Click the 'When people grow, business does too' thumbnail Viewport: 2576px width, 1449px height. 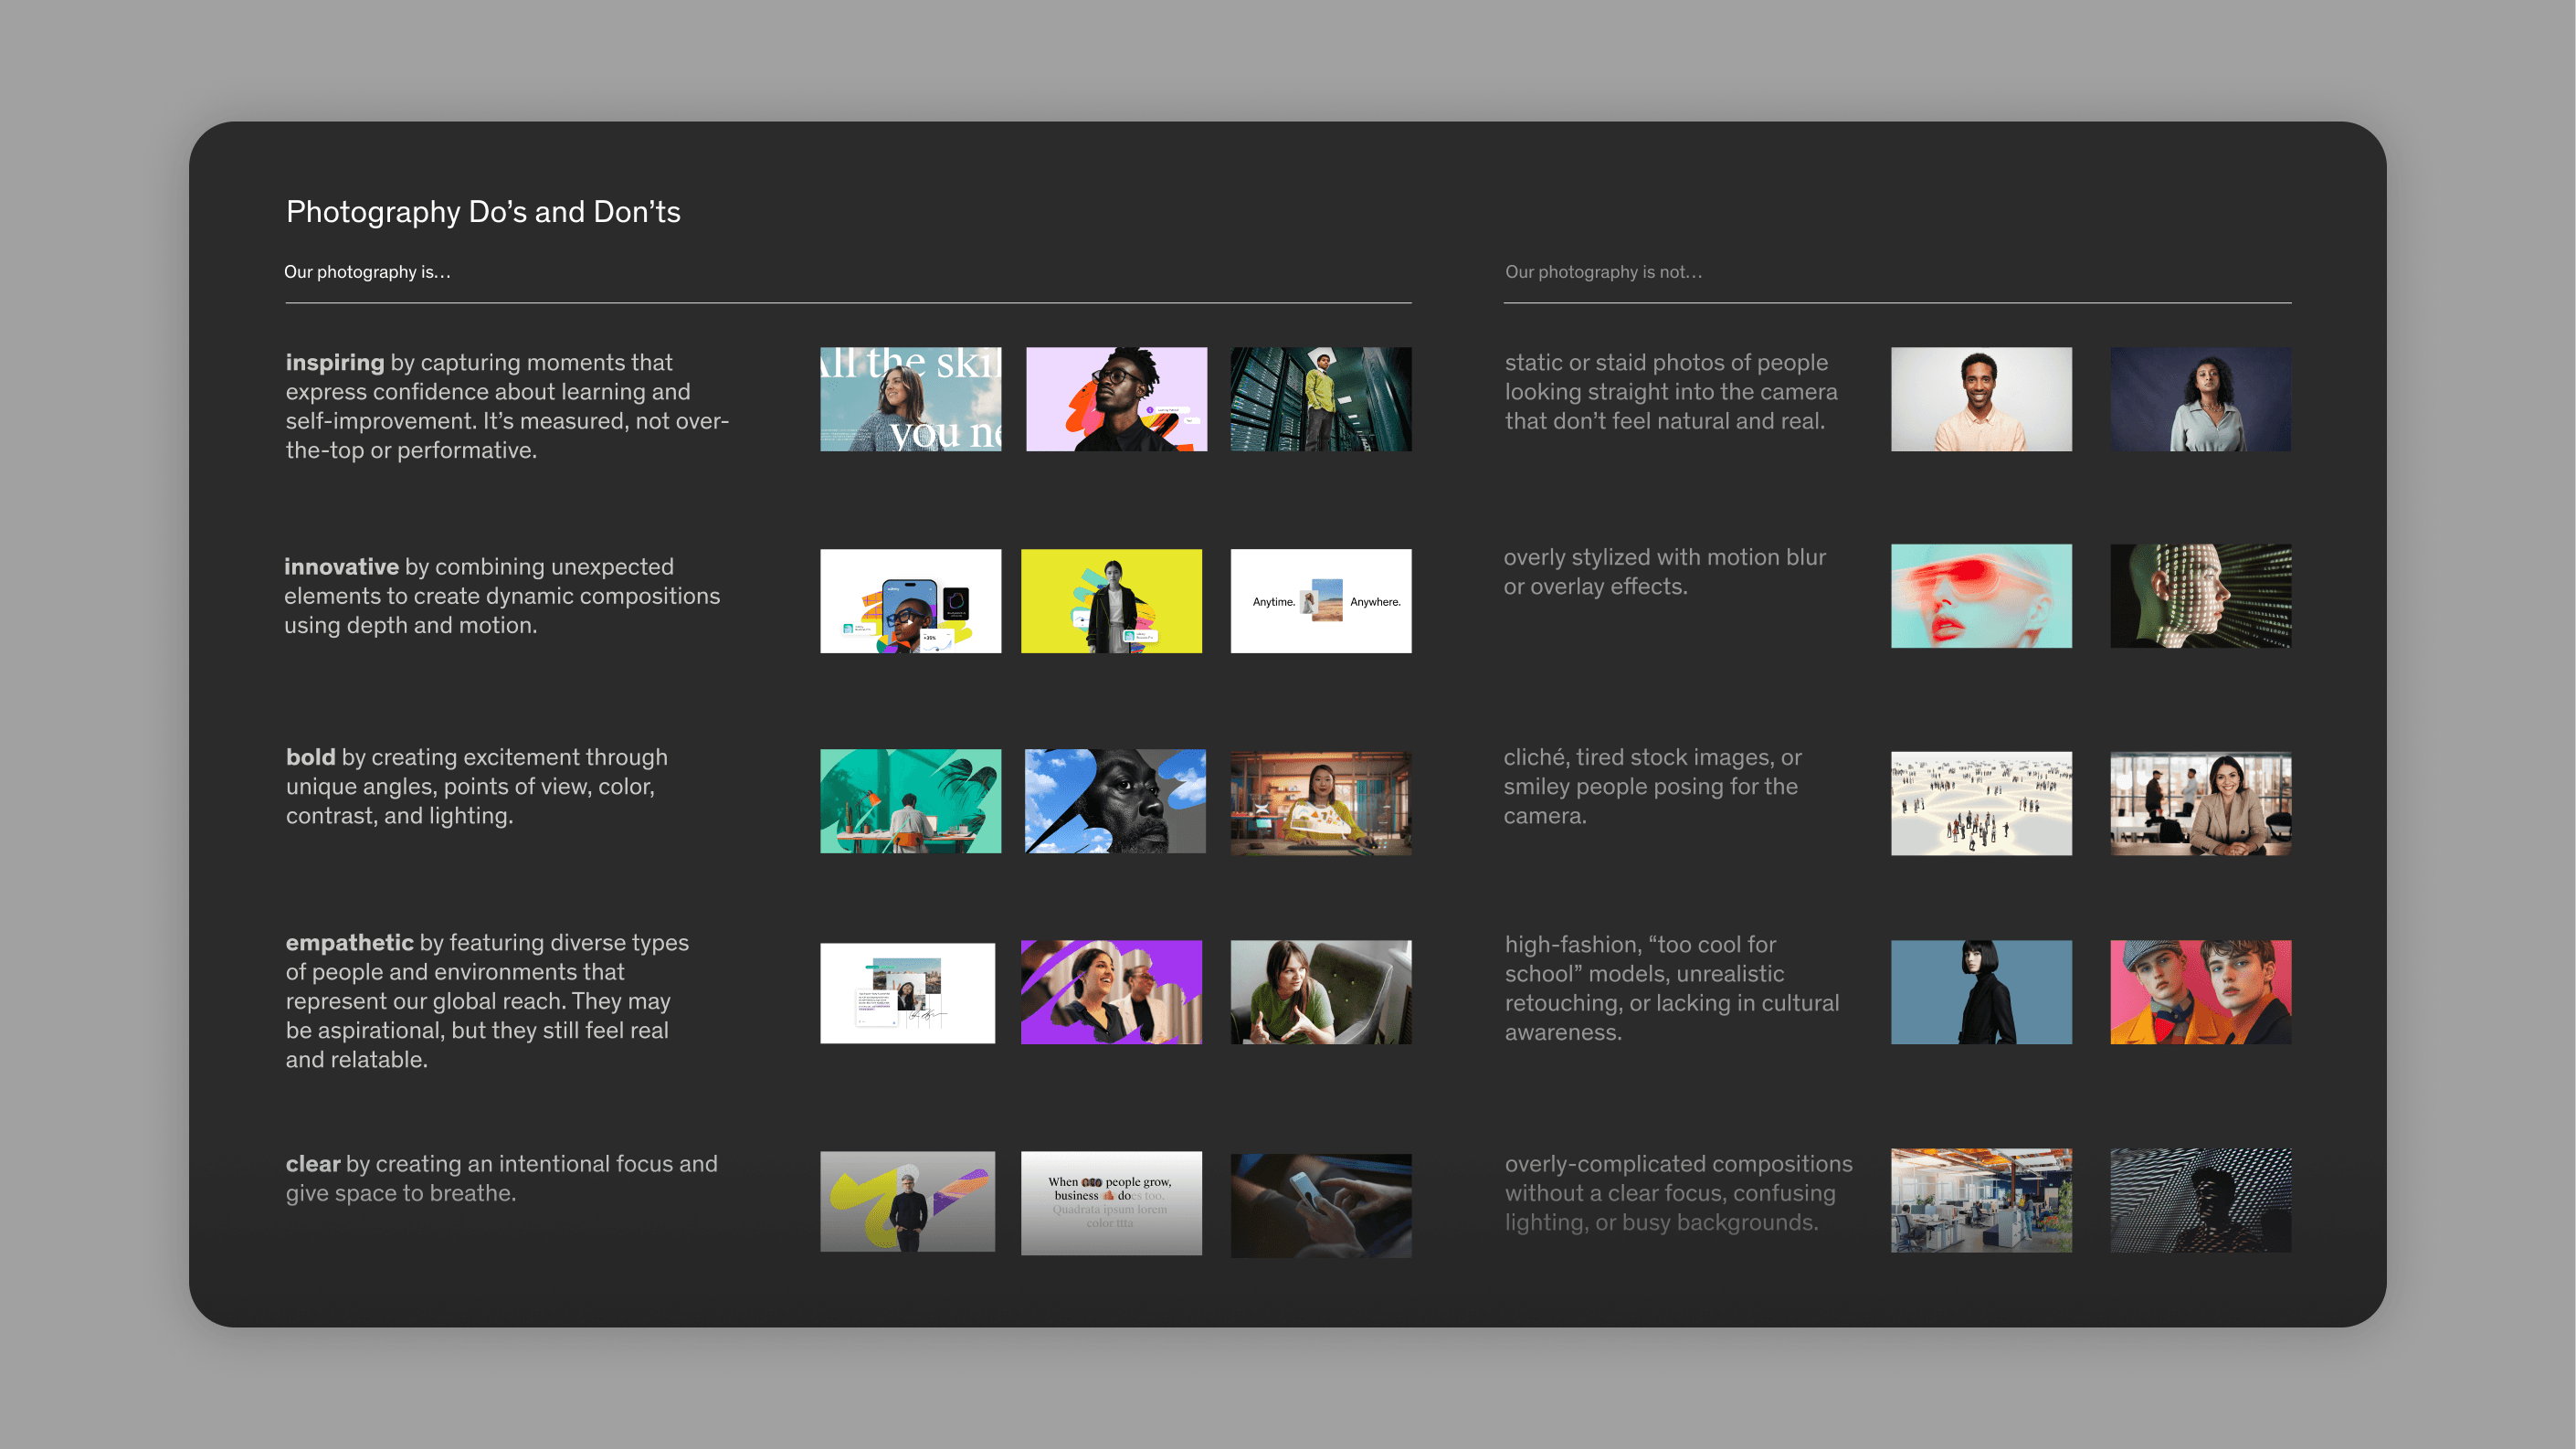coord(1111,1202)
